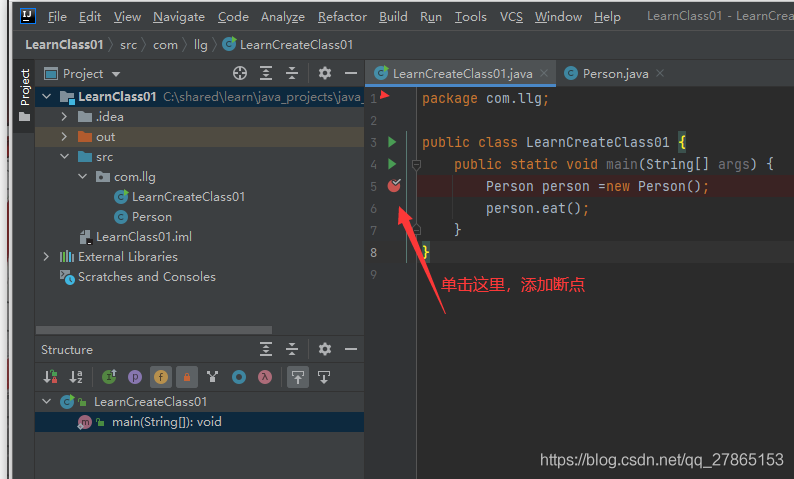Screen dimensions: 794x479
Task: Click Expand All in Project panel
Action: click(266, 73)
